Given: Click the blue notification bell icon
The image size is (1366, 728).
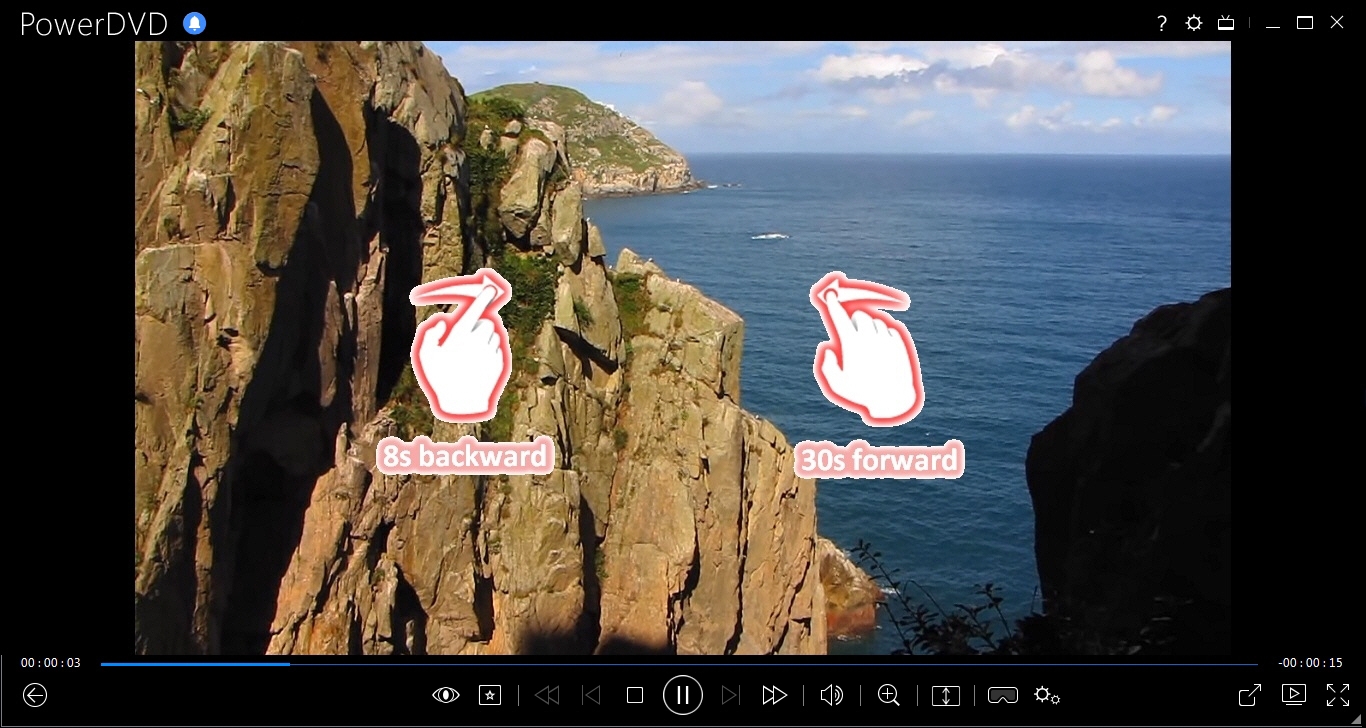Looking at the screenshot, I should [x=195, y=24].
